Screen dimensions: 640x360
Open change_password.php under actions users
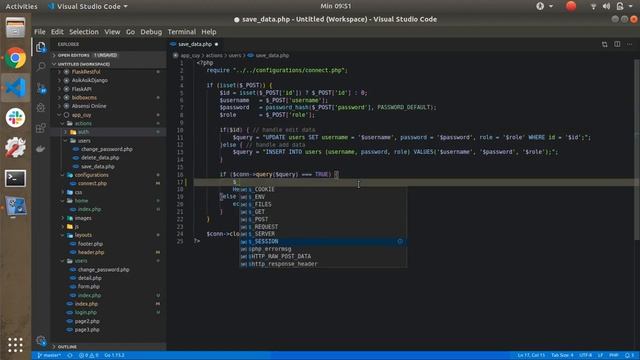pyautogui.click(x=107, y=149)
